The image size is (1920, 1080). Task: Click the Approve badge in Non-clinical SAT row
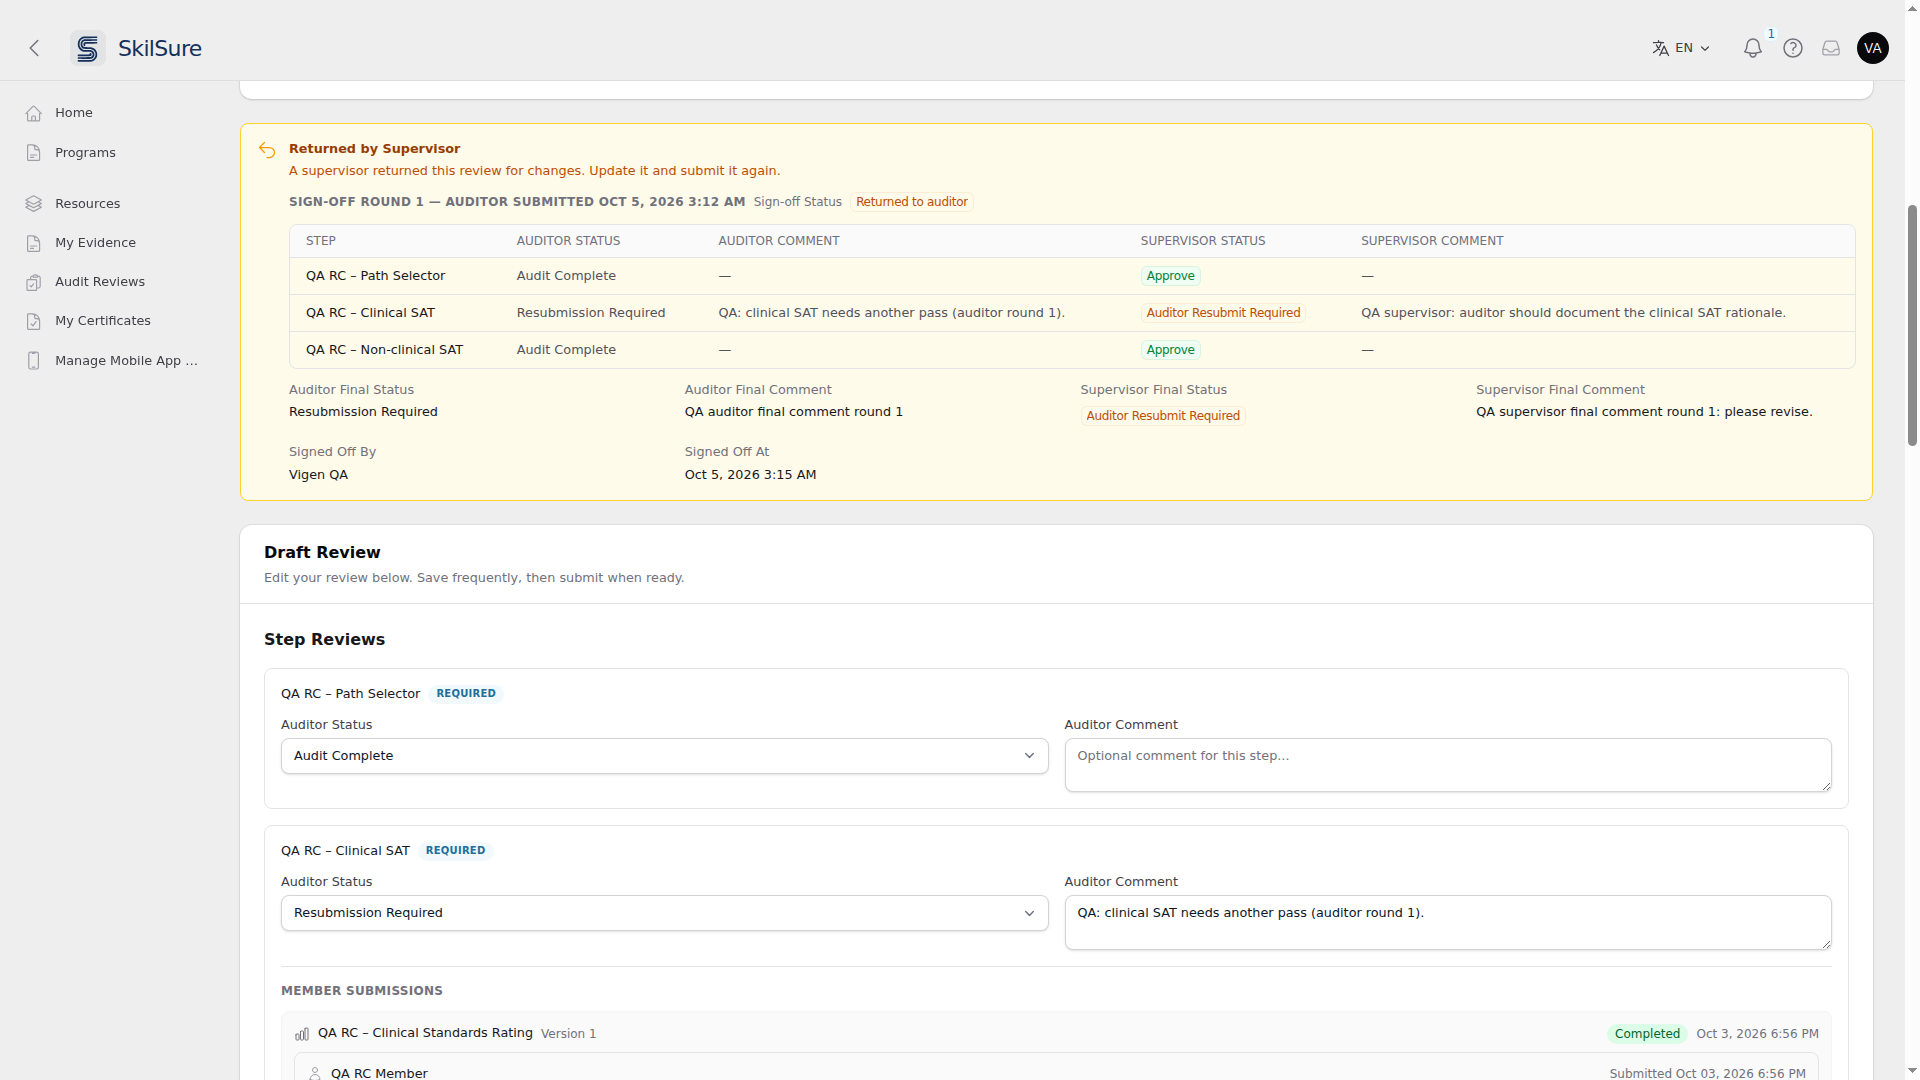1170,350
